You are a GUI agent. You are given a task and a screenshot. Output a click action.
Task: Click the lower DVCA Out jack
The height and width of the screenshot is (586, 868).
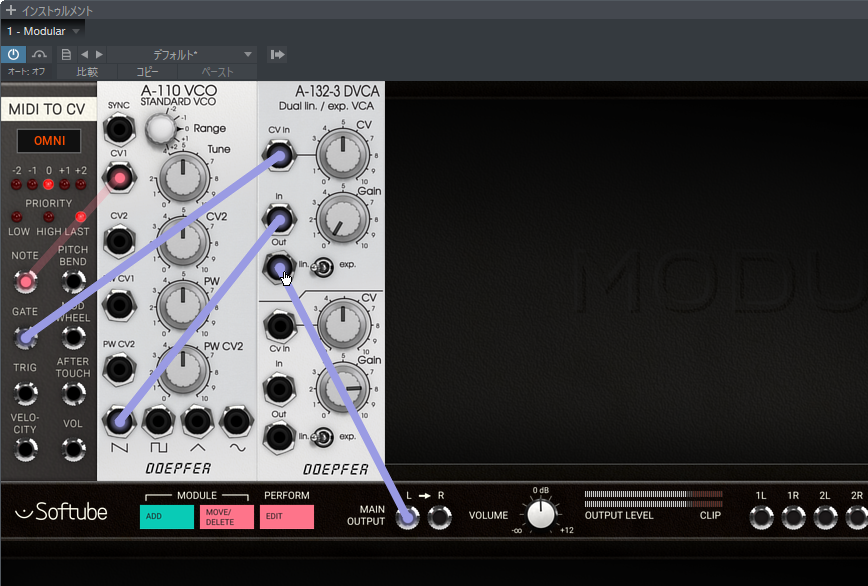(x=279, y=437)
